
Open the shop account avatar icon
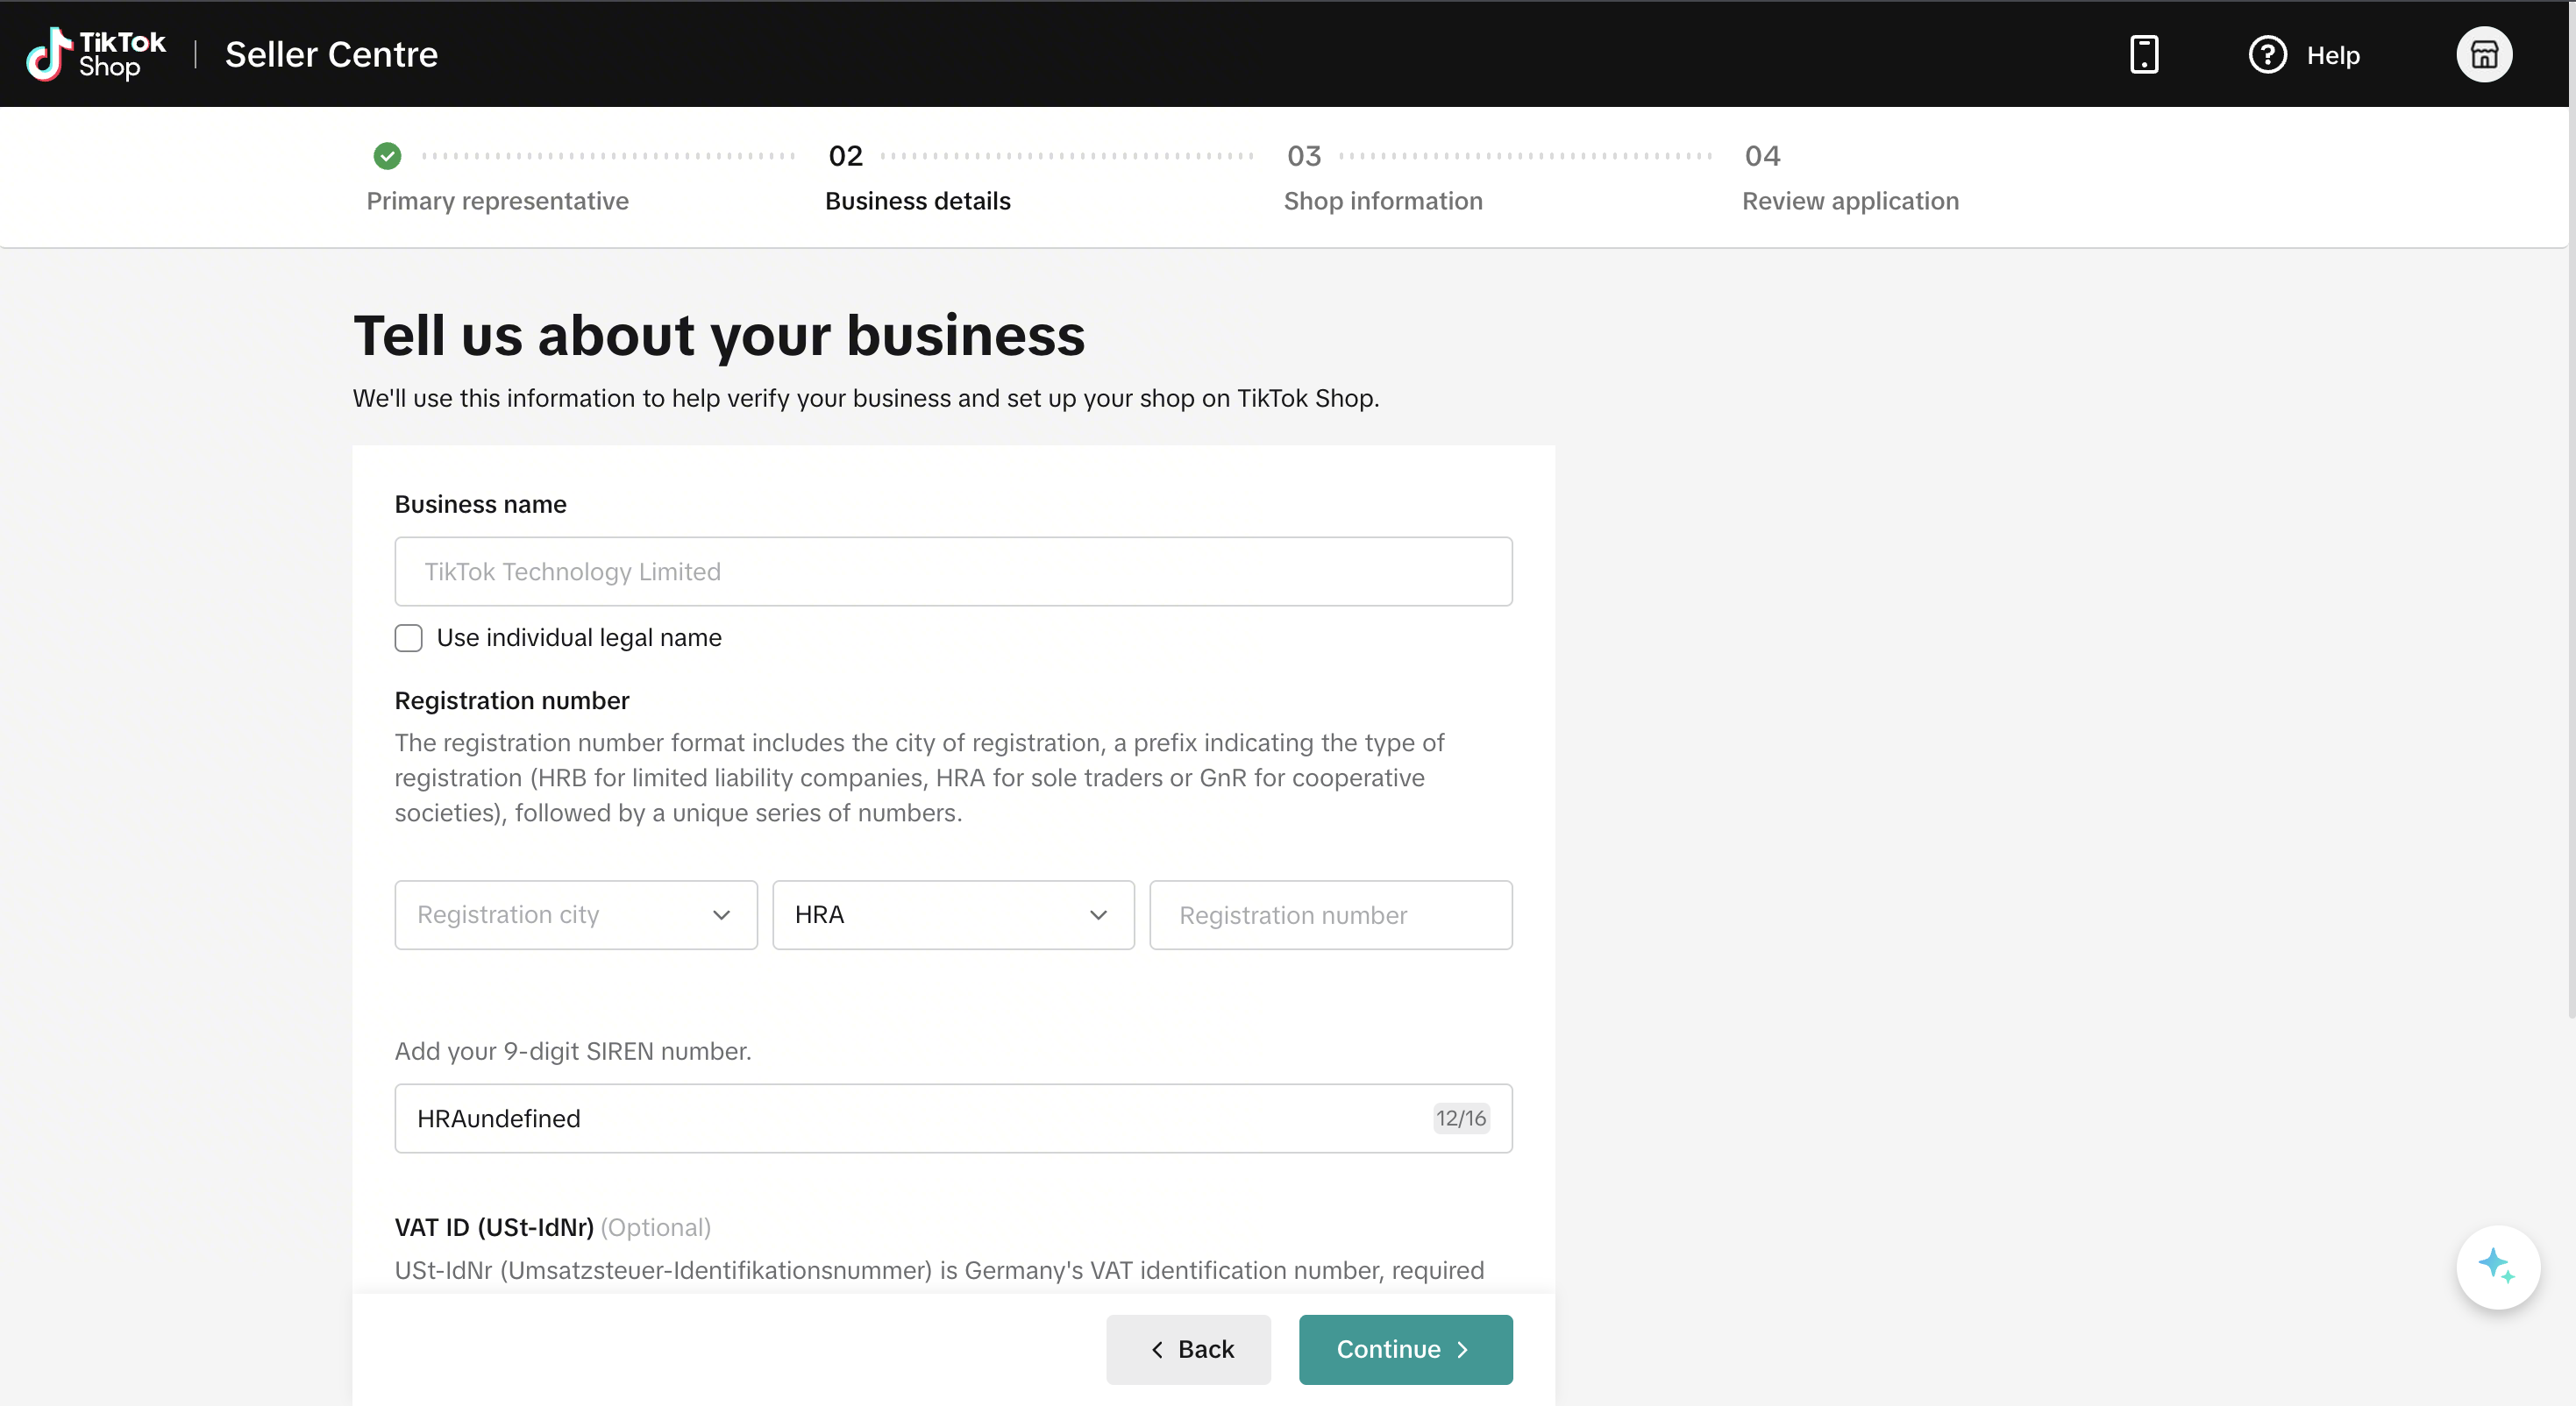pyautogui.click(x=2484, y=54)
